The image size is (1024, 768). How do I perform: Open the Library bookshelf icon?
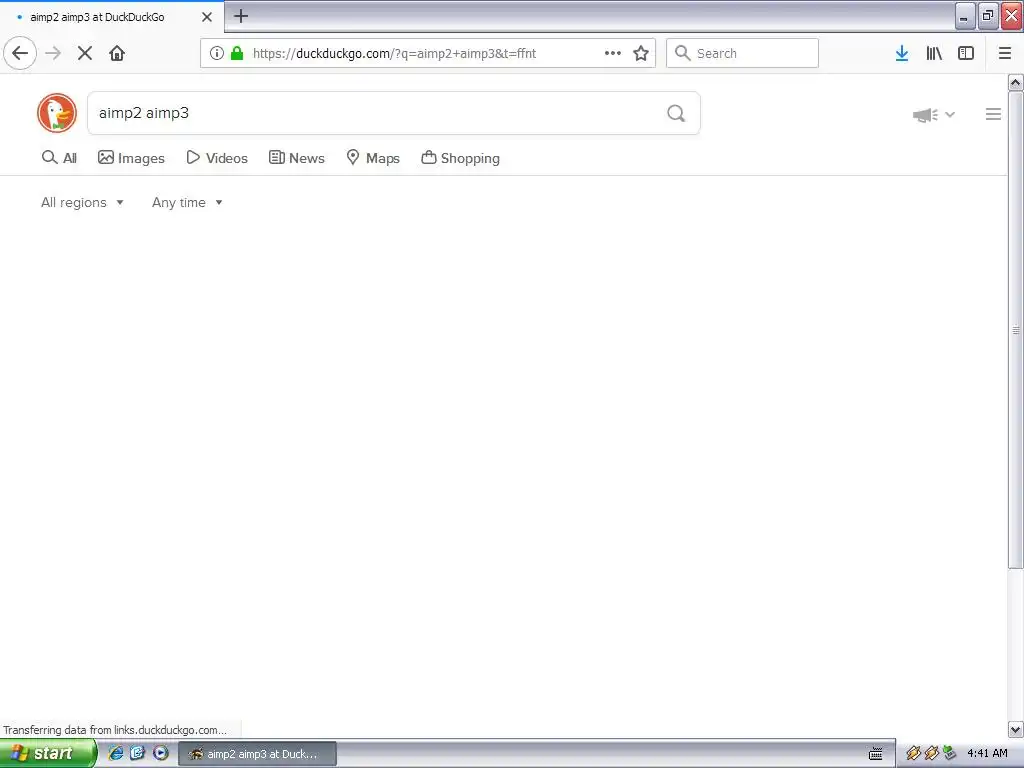coord(934,53)
